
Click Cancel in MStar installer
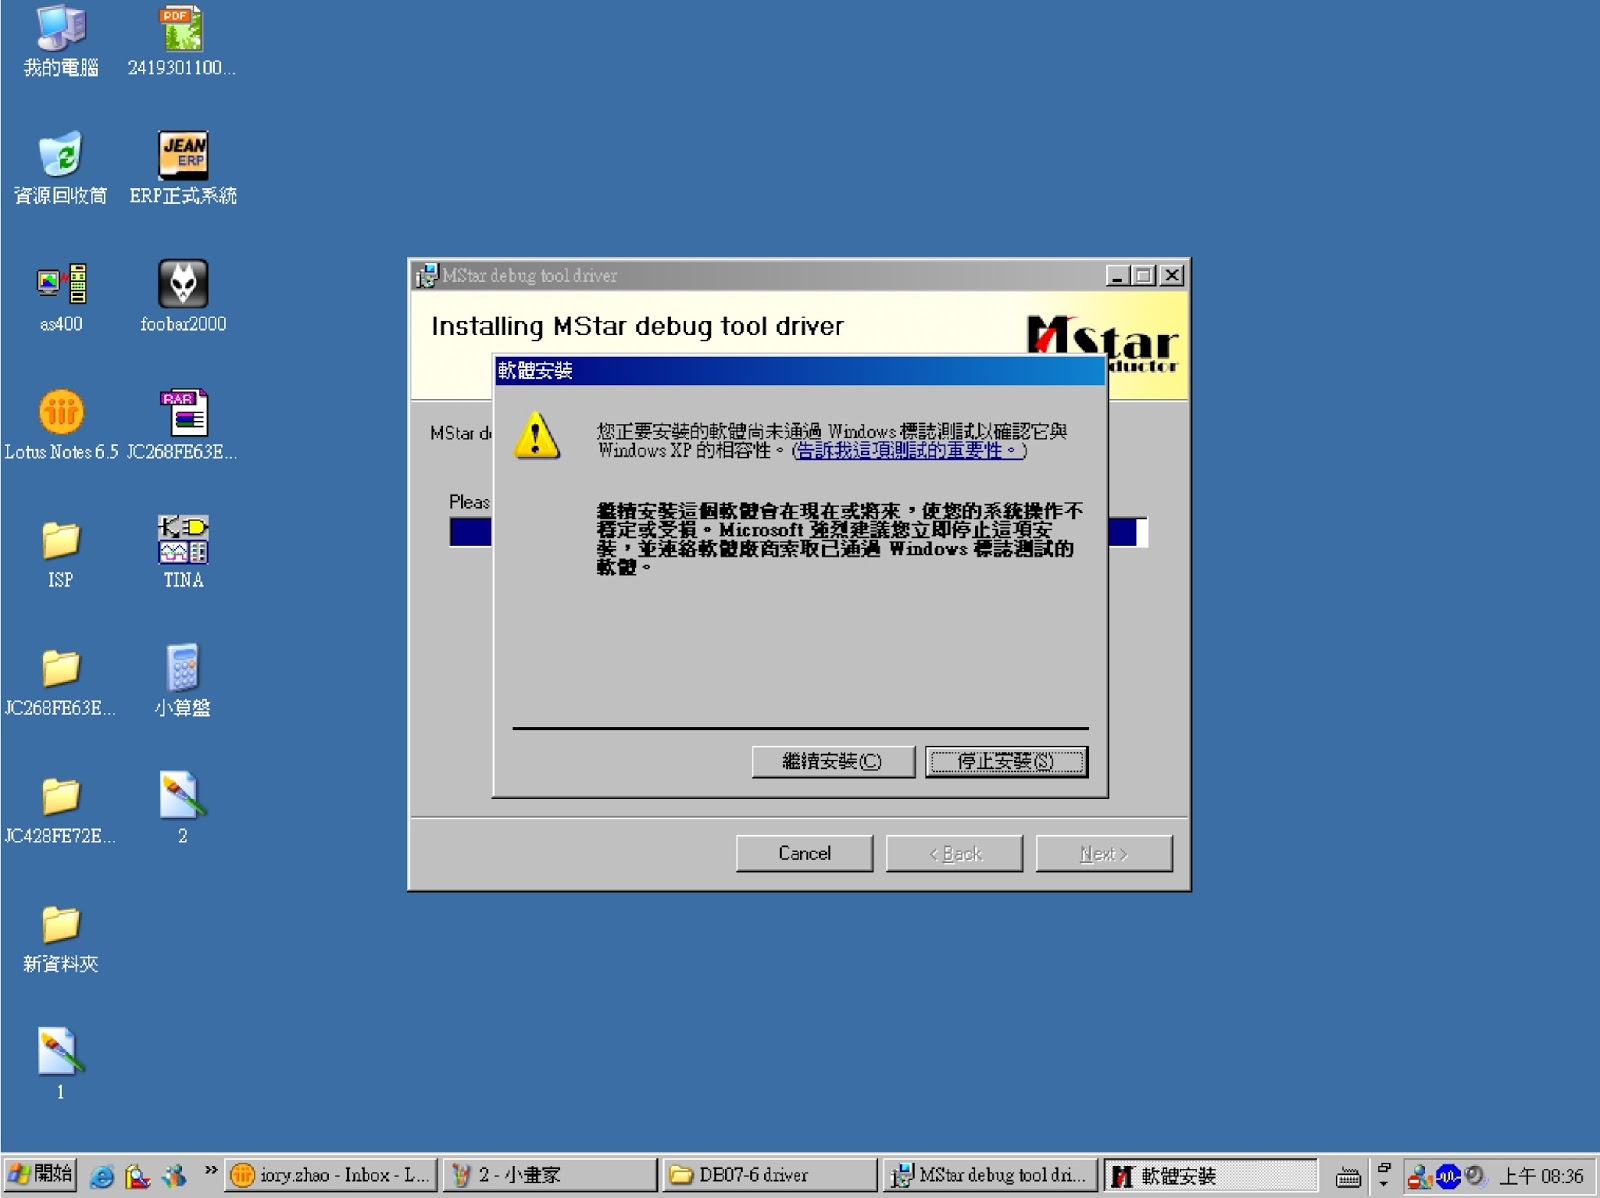804,854
